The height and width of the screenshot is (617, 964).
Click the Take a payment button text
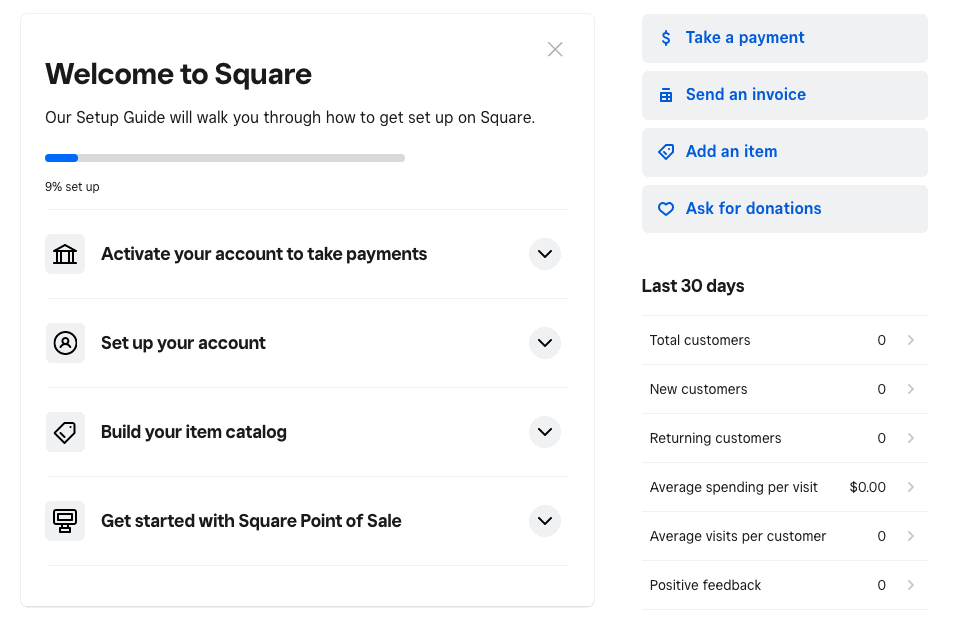click(745, 38)
